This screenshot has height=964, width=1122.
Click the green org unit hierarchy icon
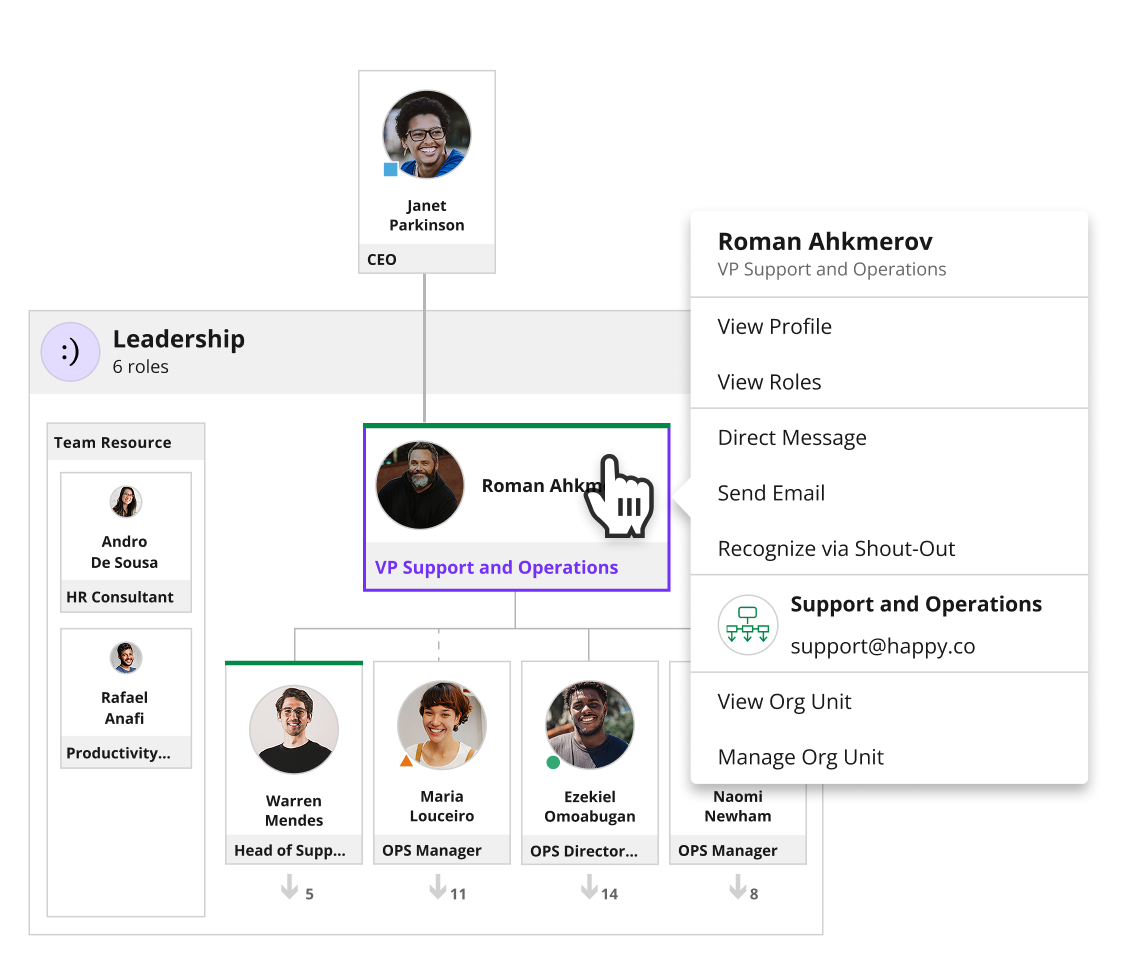click(x=747, y=625)
